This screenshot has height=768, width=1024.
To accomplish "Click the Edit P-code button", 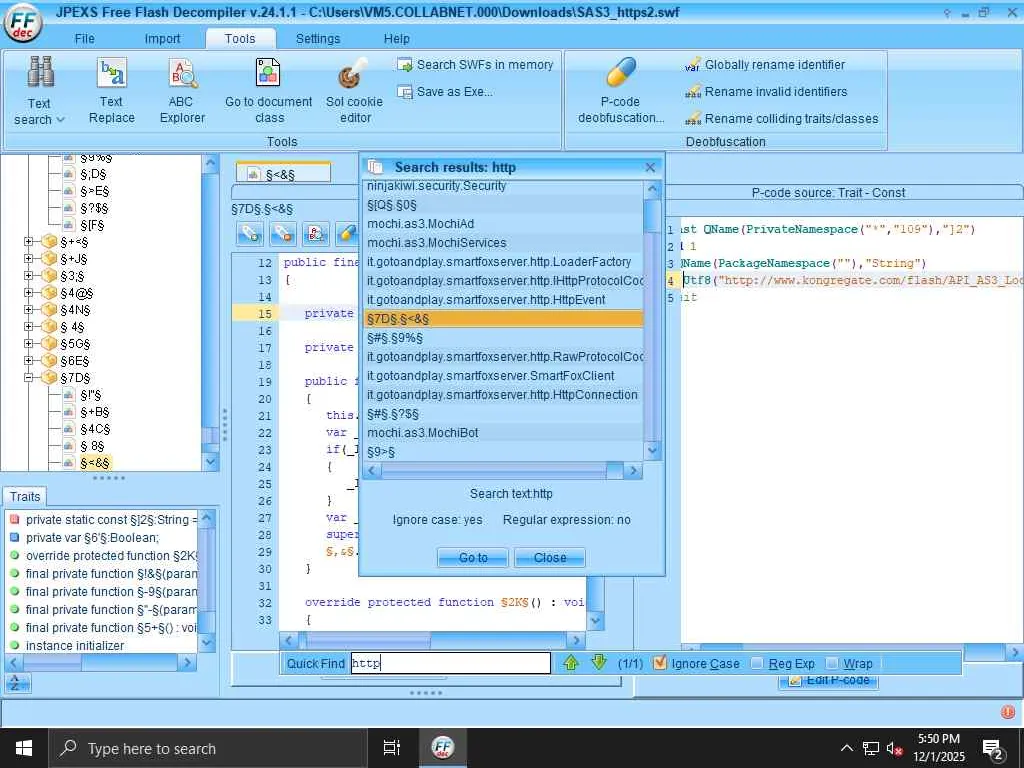I will click(x=828, y=680).
